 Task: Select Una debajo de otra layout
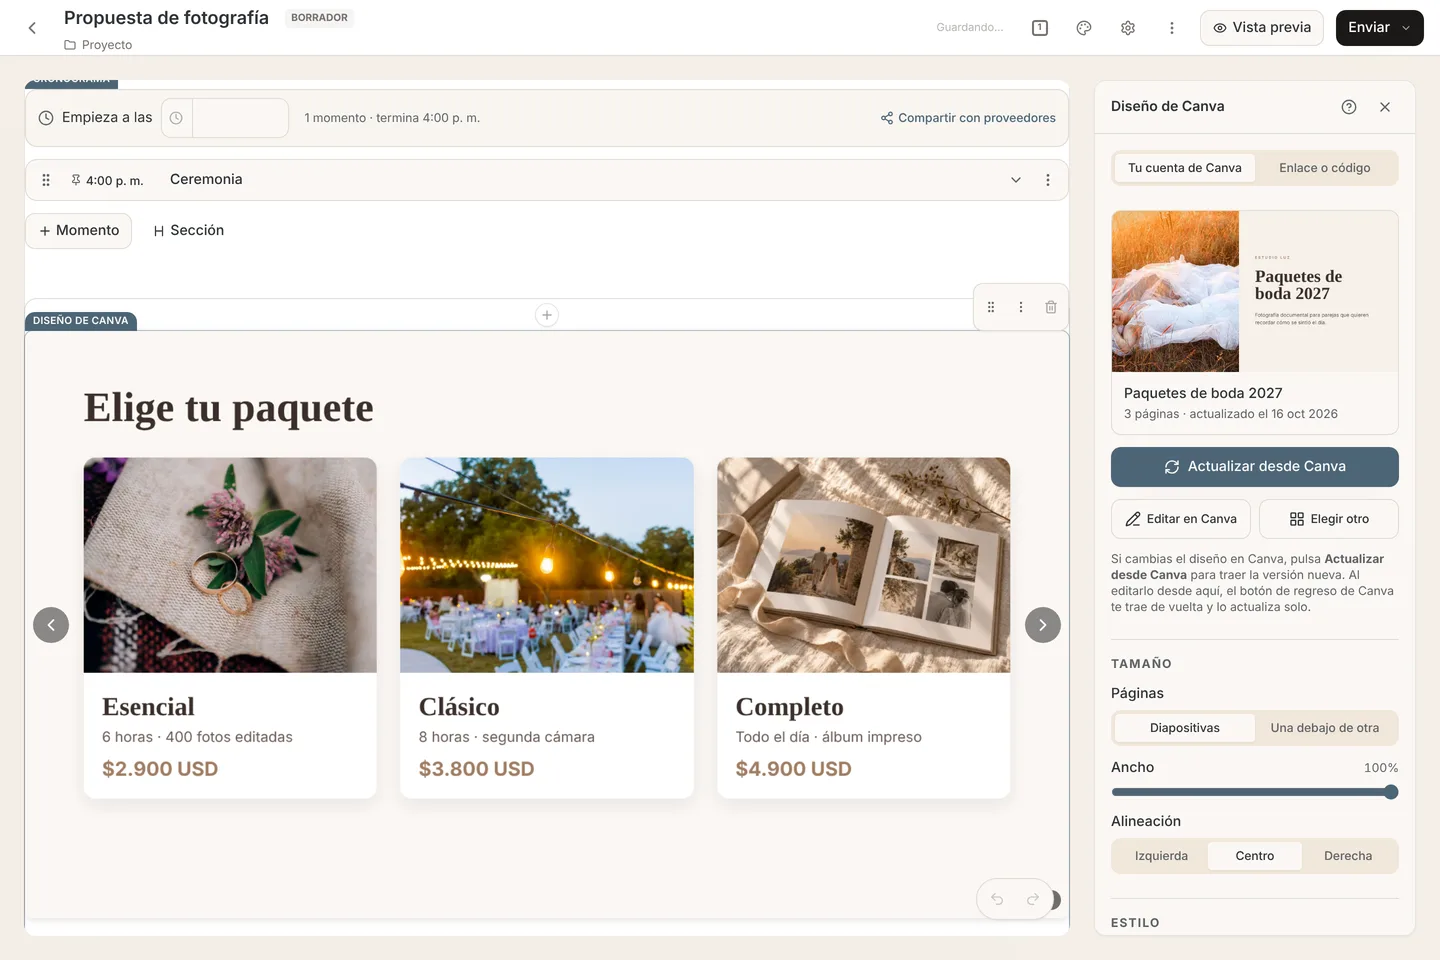pyautogui.click(x=1325, y=728)
